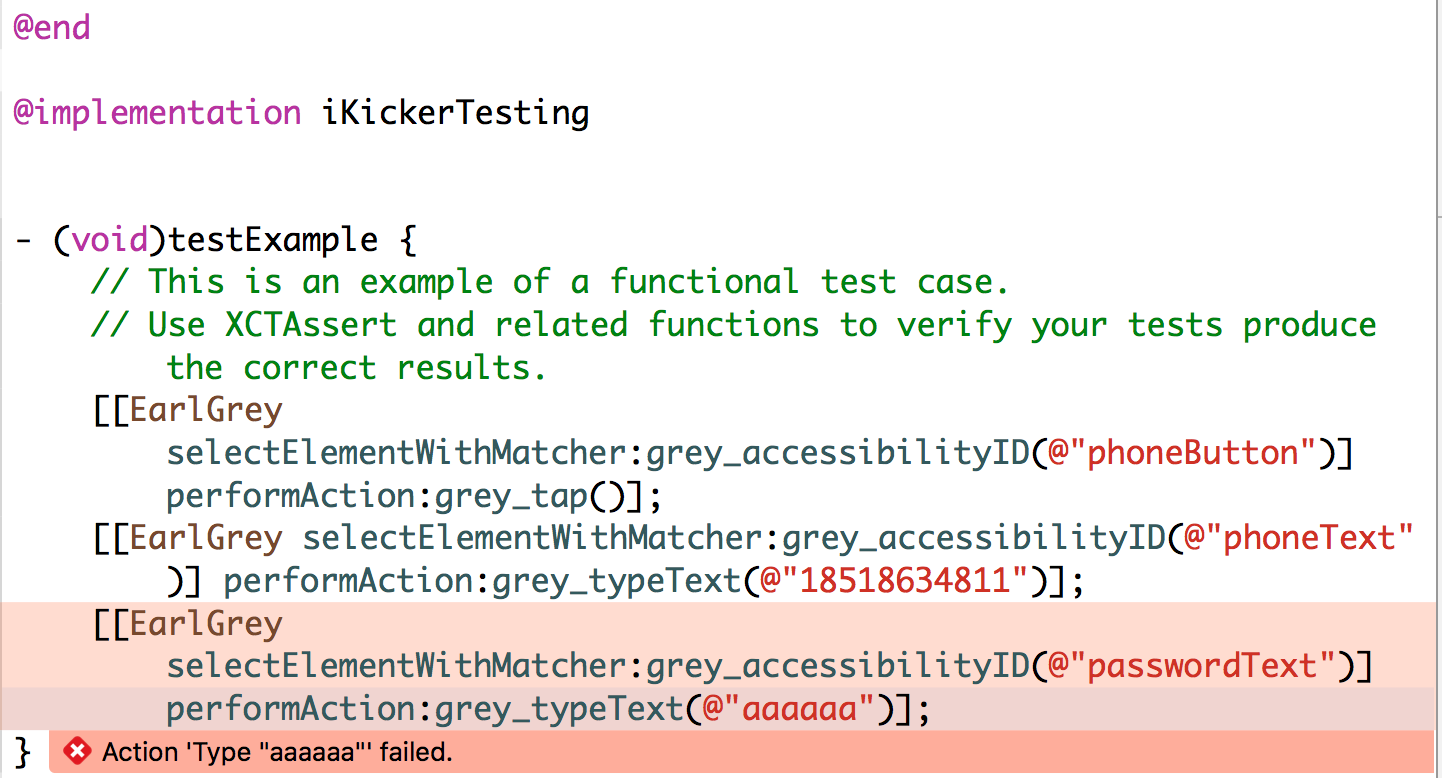Select the iKickerTesting class name
Viewport: 1442px width, 778px height.
tap(455, 113)
